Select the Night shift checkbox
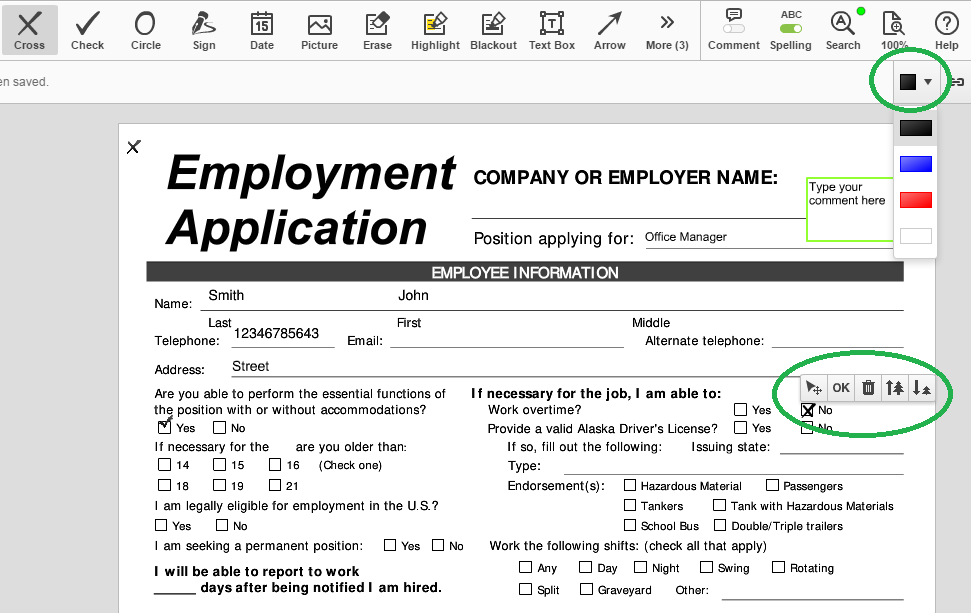Viewport: 971px width, 613px height. coord(640,567)
